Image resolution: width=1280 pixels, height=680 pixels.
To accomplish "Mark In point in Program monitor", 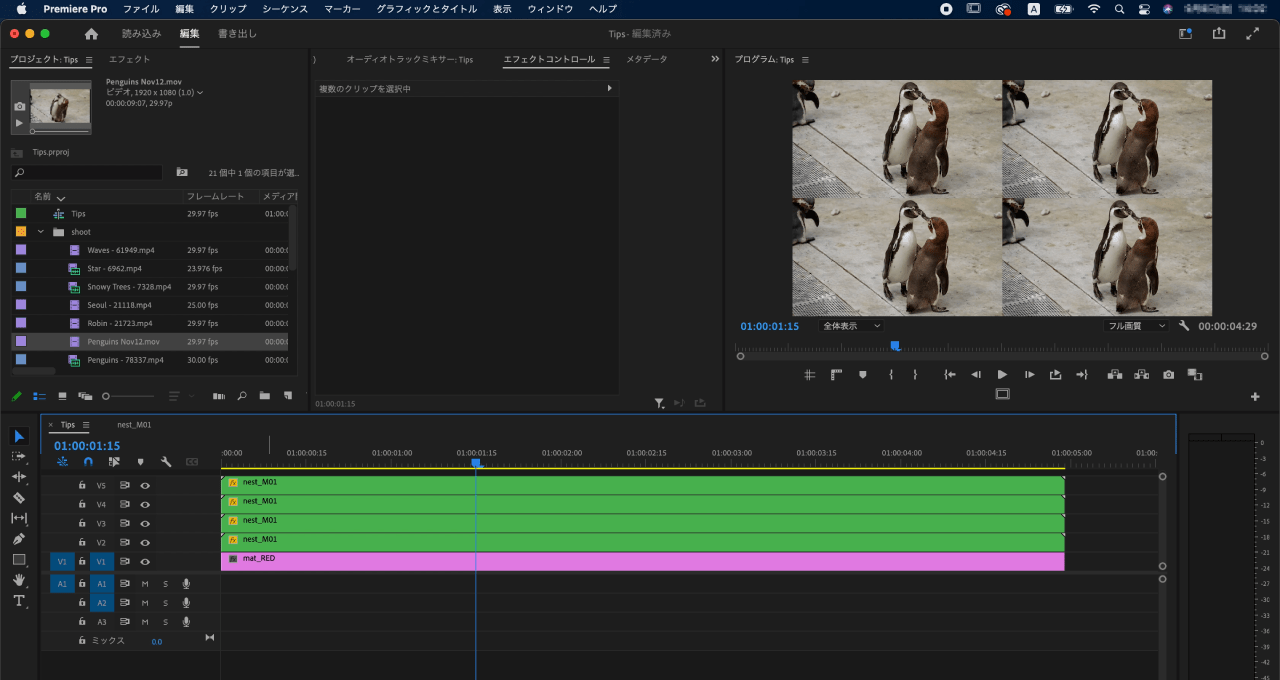I will pos(891,375).
